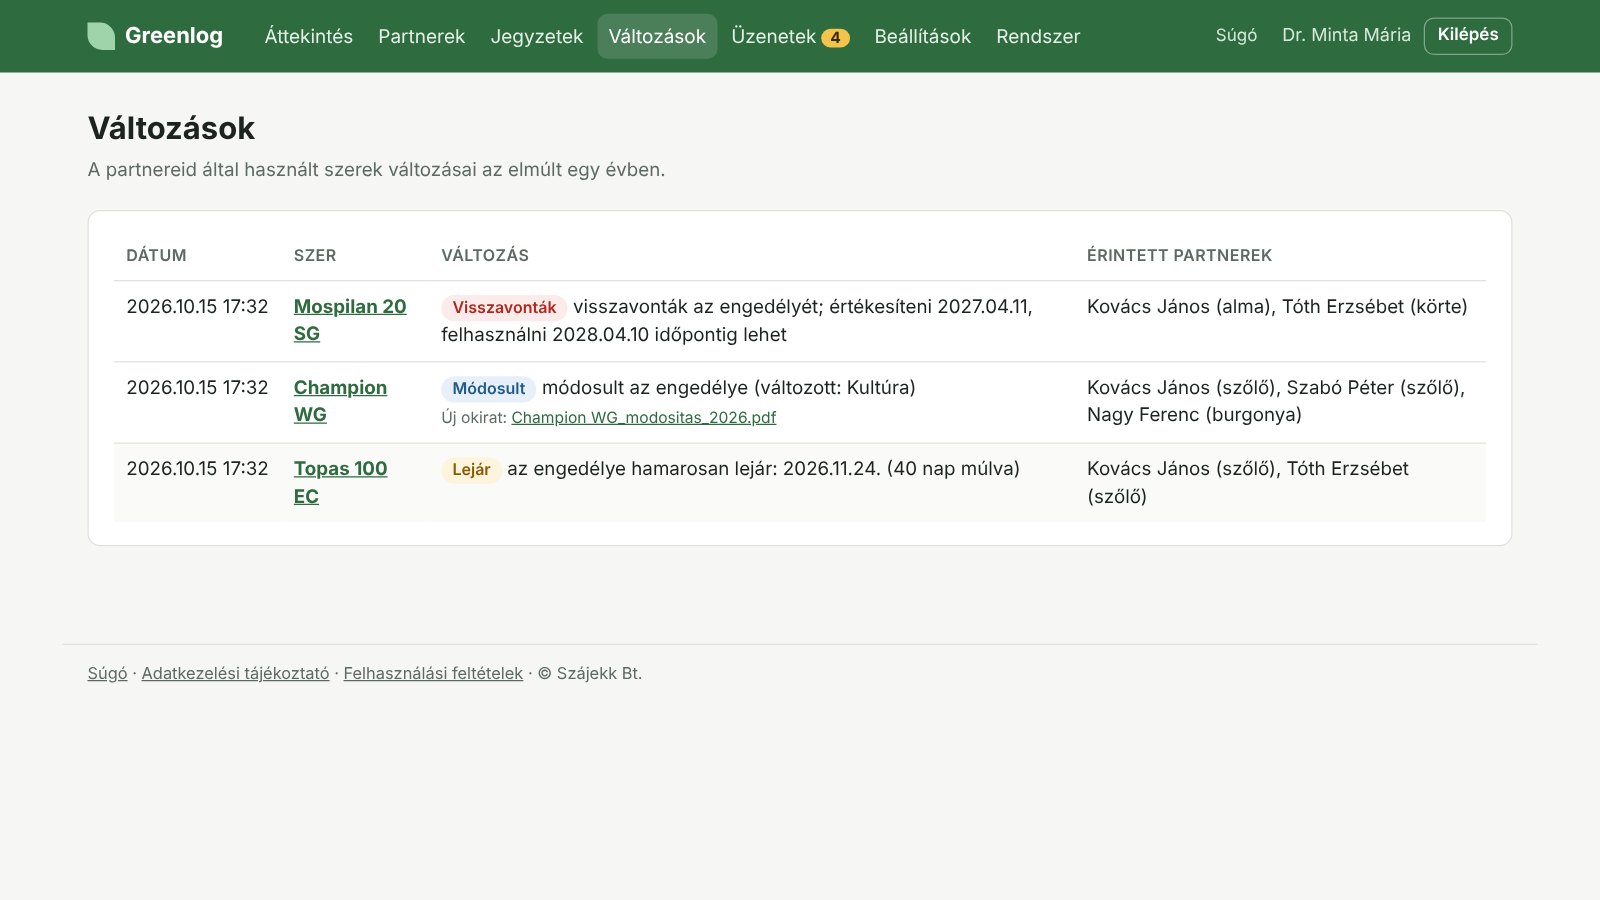
Task: Open the Súgó footer link
Action: click(107, 673)
